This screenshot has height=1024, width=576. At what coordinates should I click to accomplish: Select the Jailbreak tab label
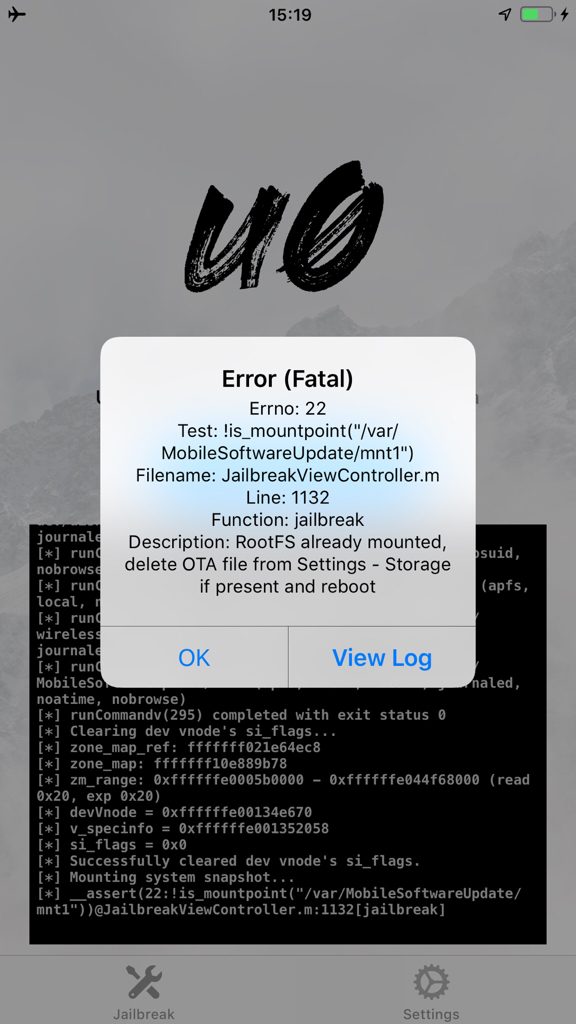click(x=144, y=1014)
